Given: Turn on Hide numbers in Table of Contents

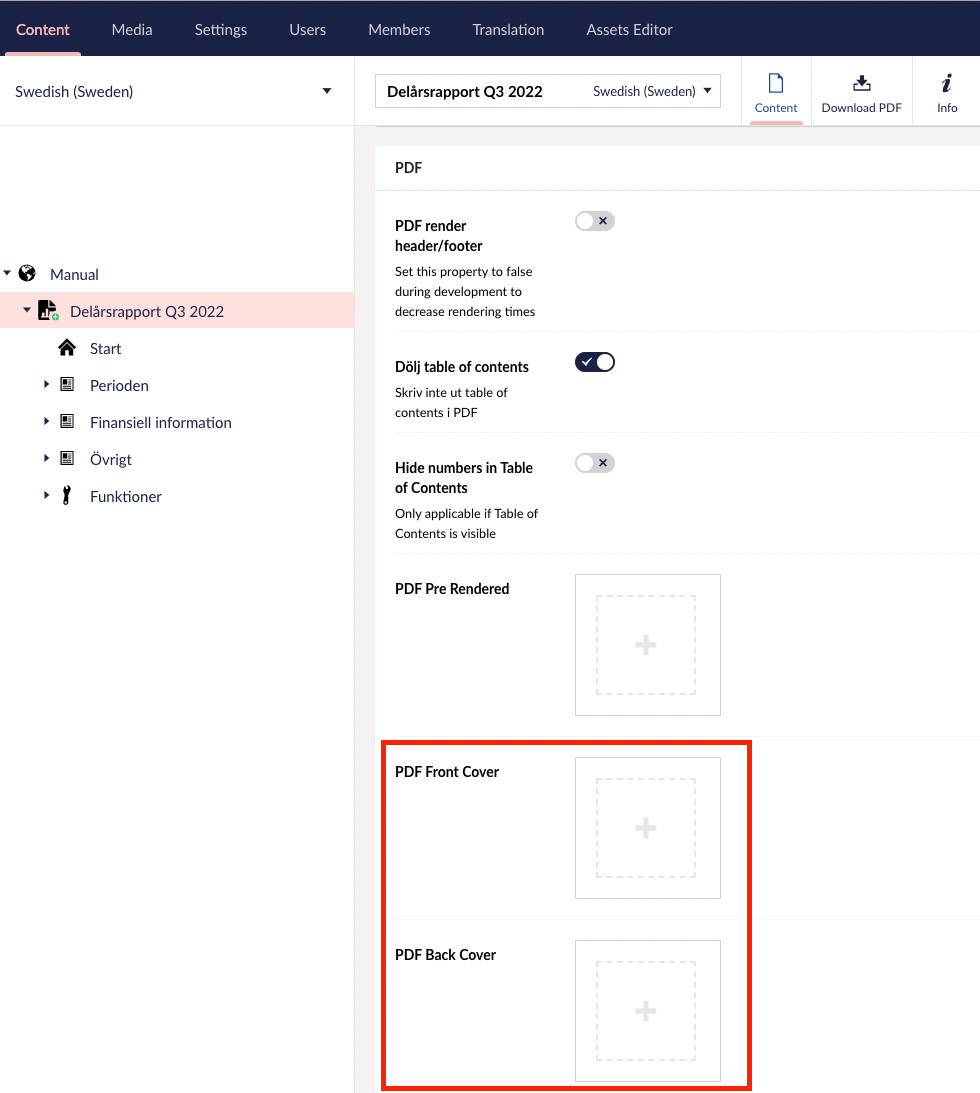Looking at the screenshot, I should point(594,463).
